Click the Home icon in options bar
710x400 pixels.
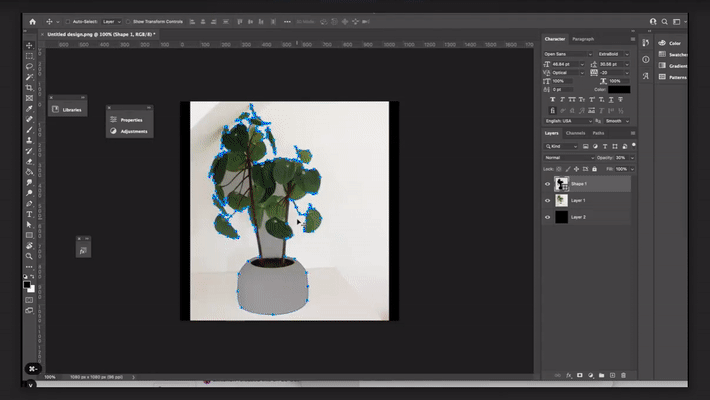[32, 20]
